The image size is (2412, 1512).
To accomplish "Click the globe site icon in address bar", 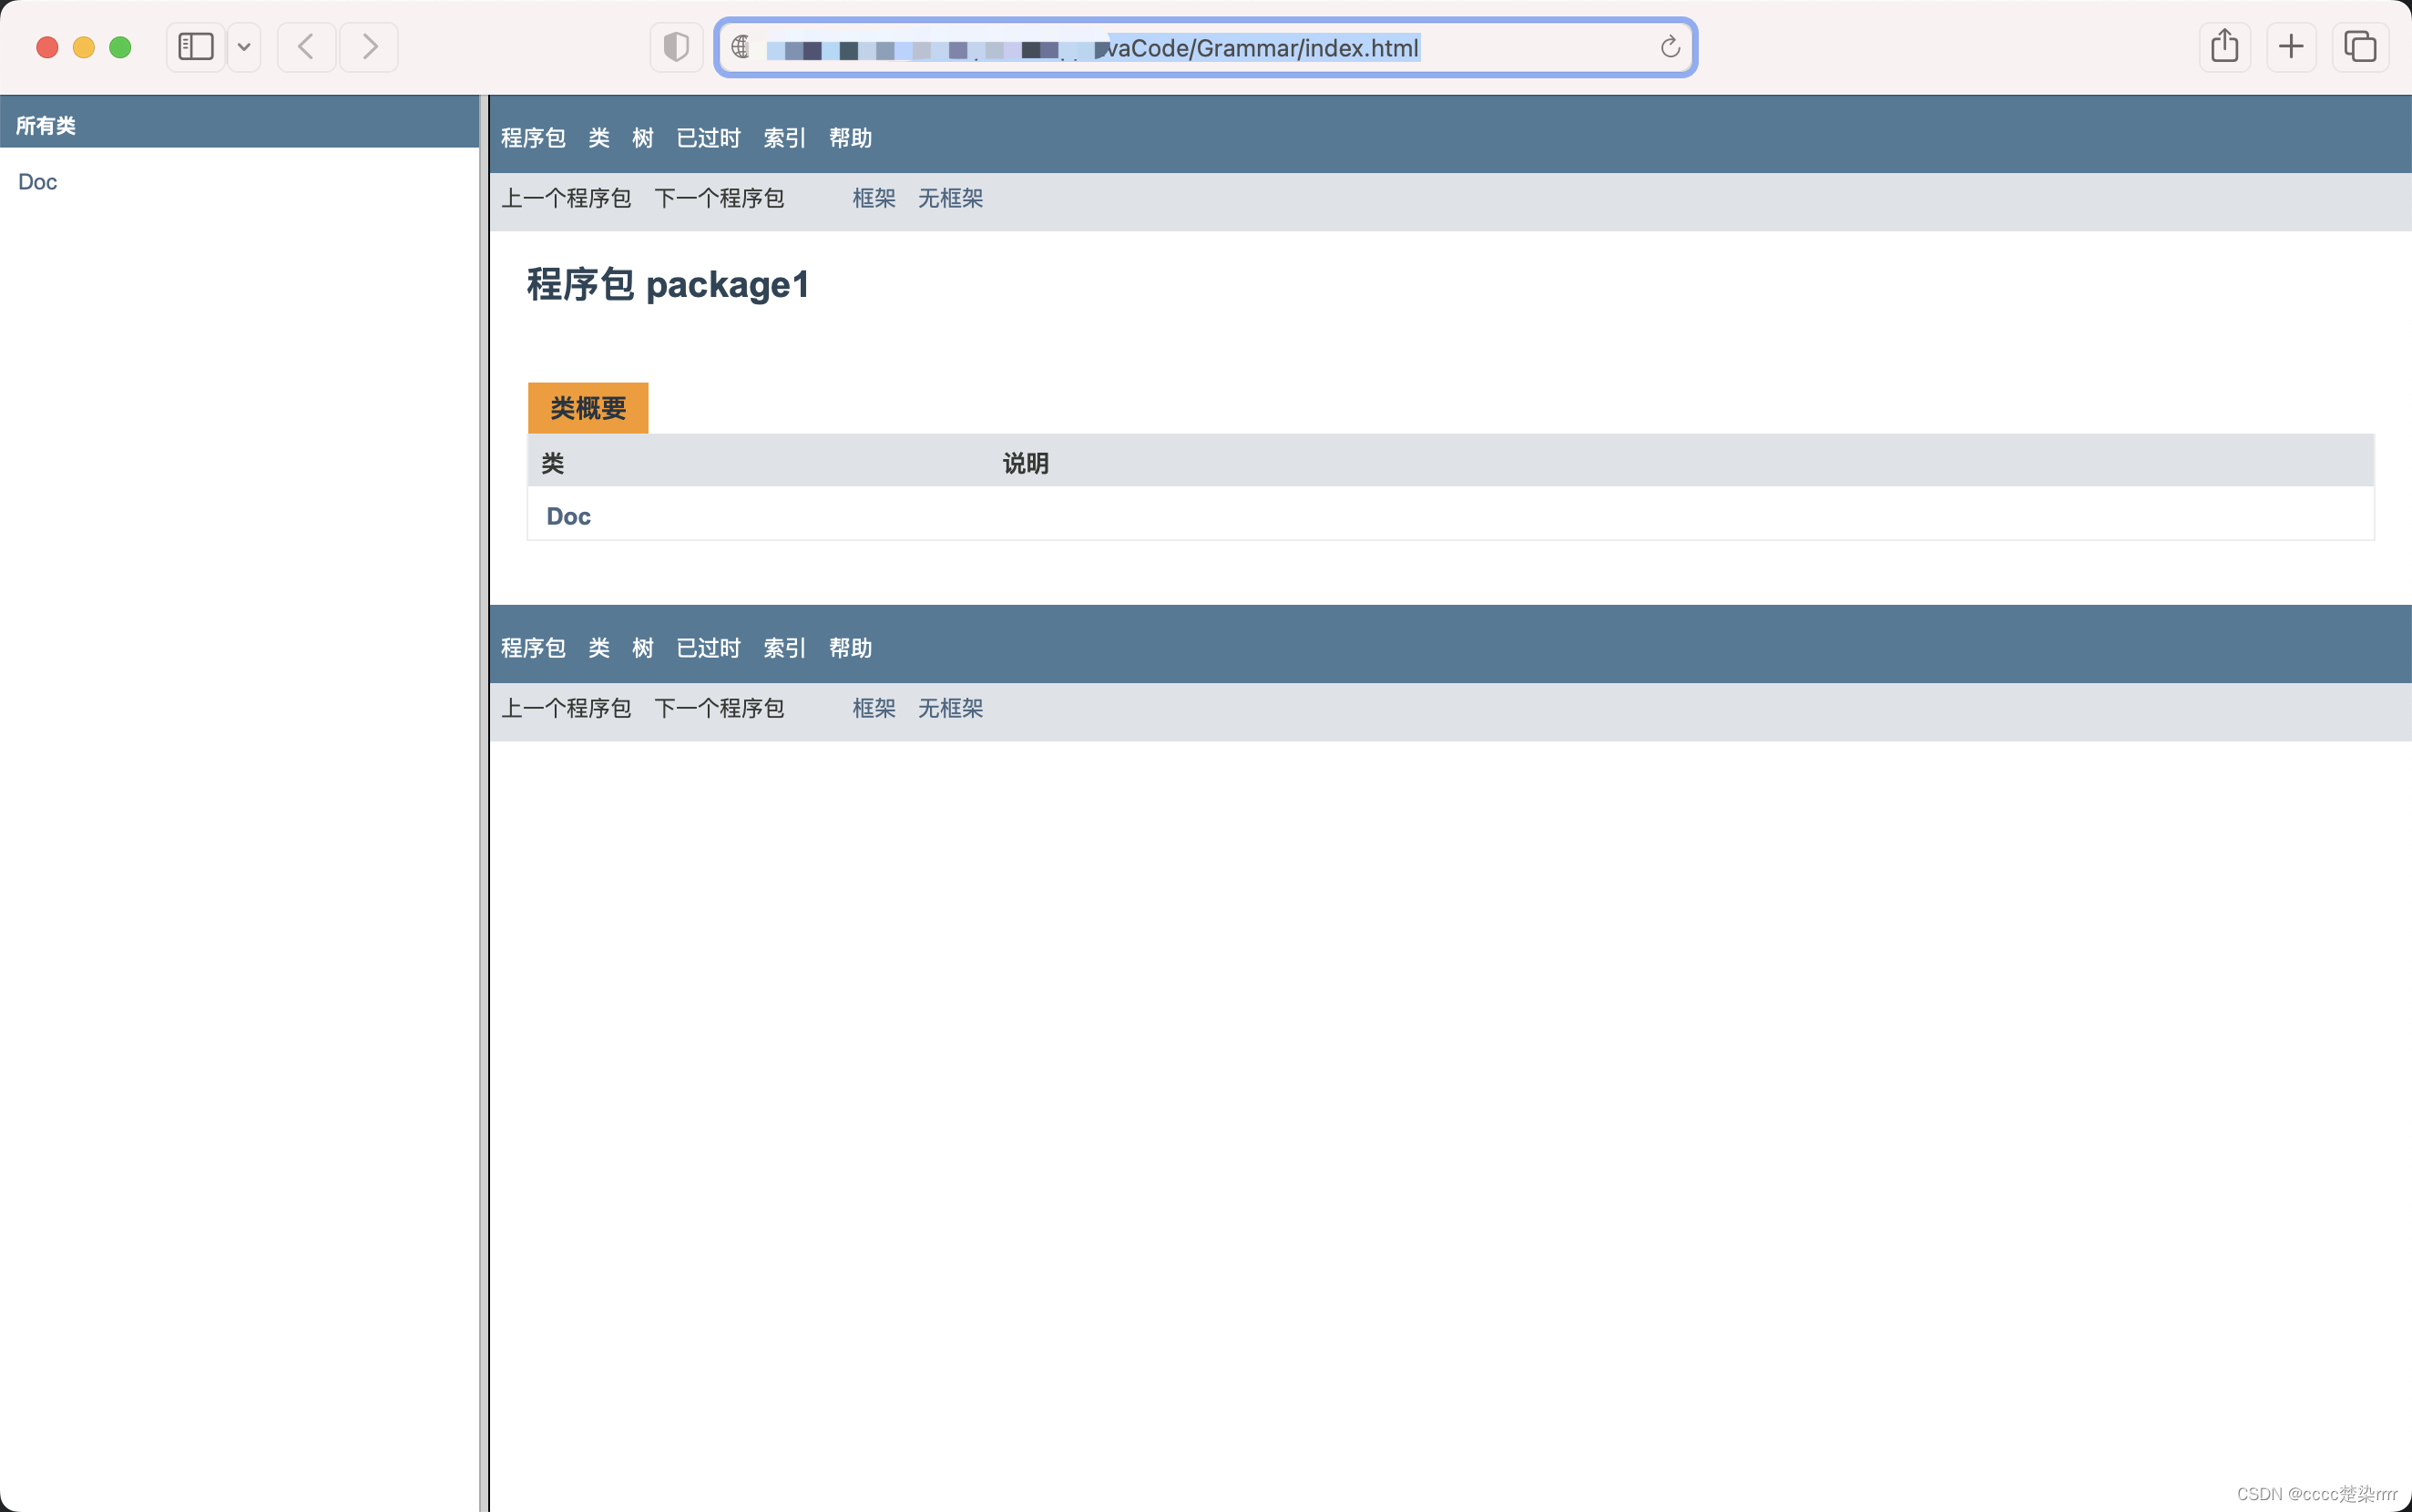I will click(x=741, y=47).
